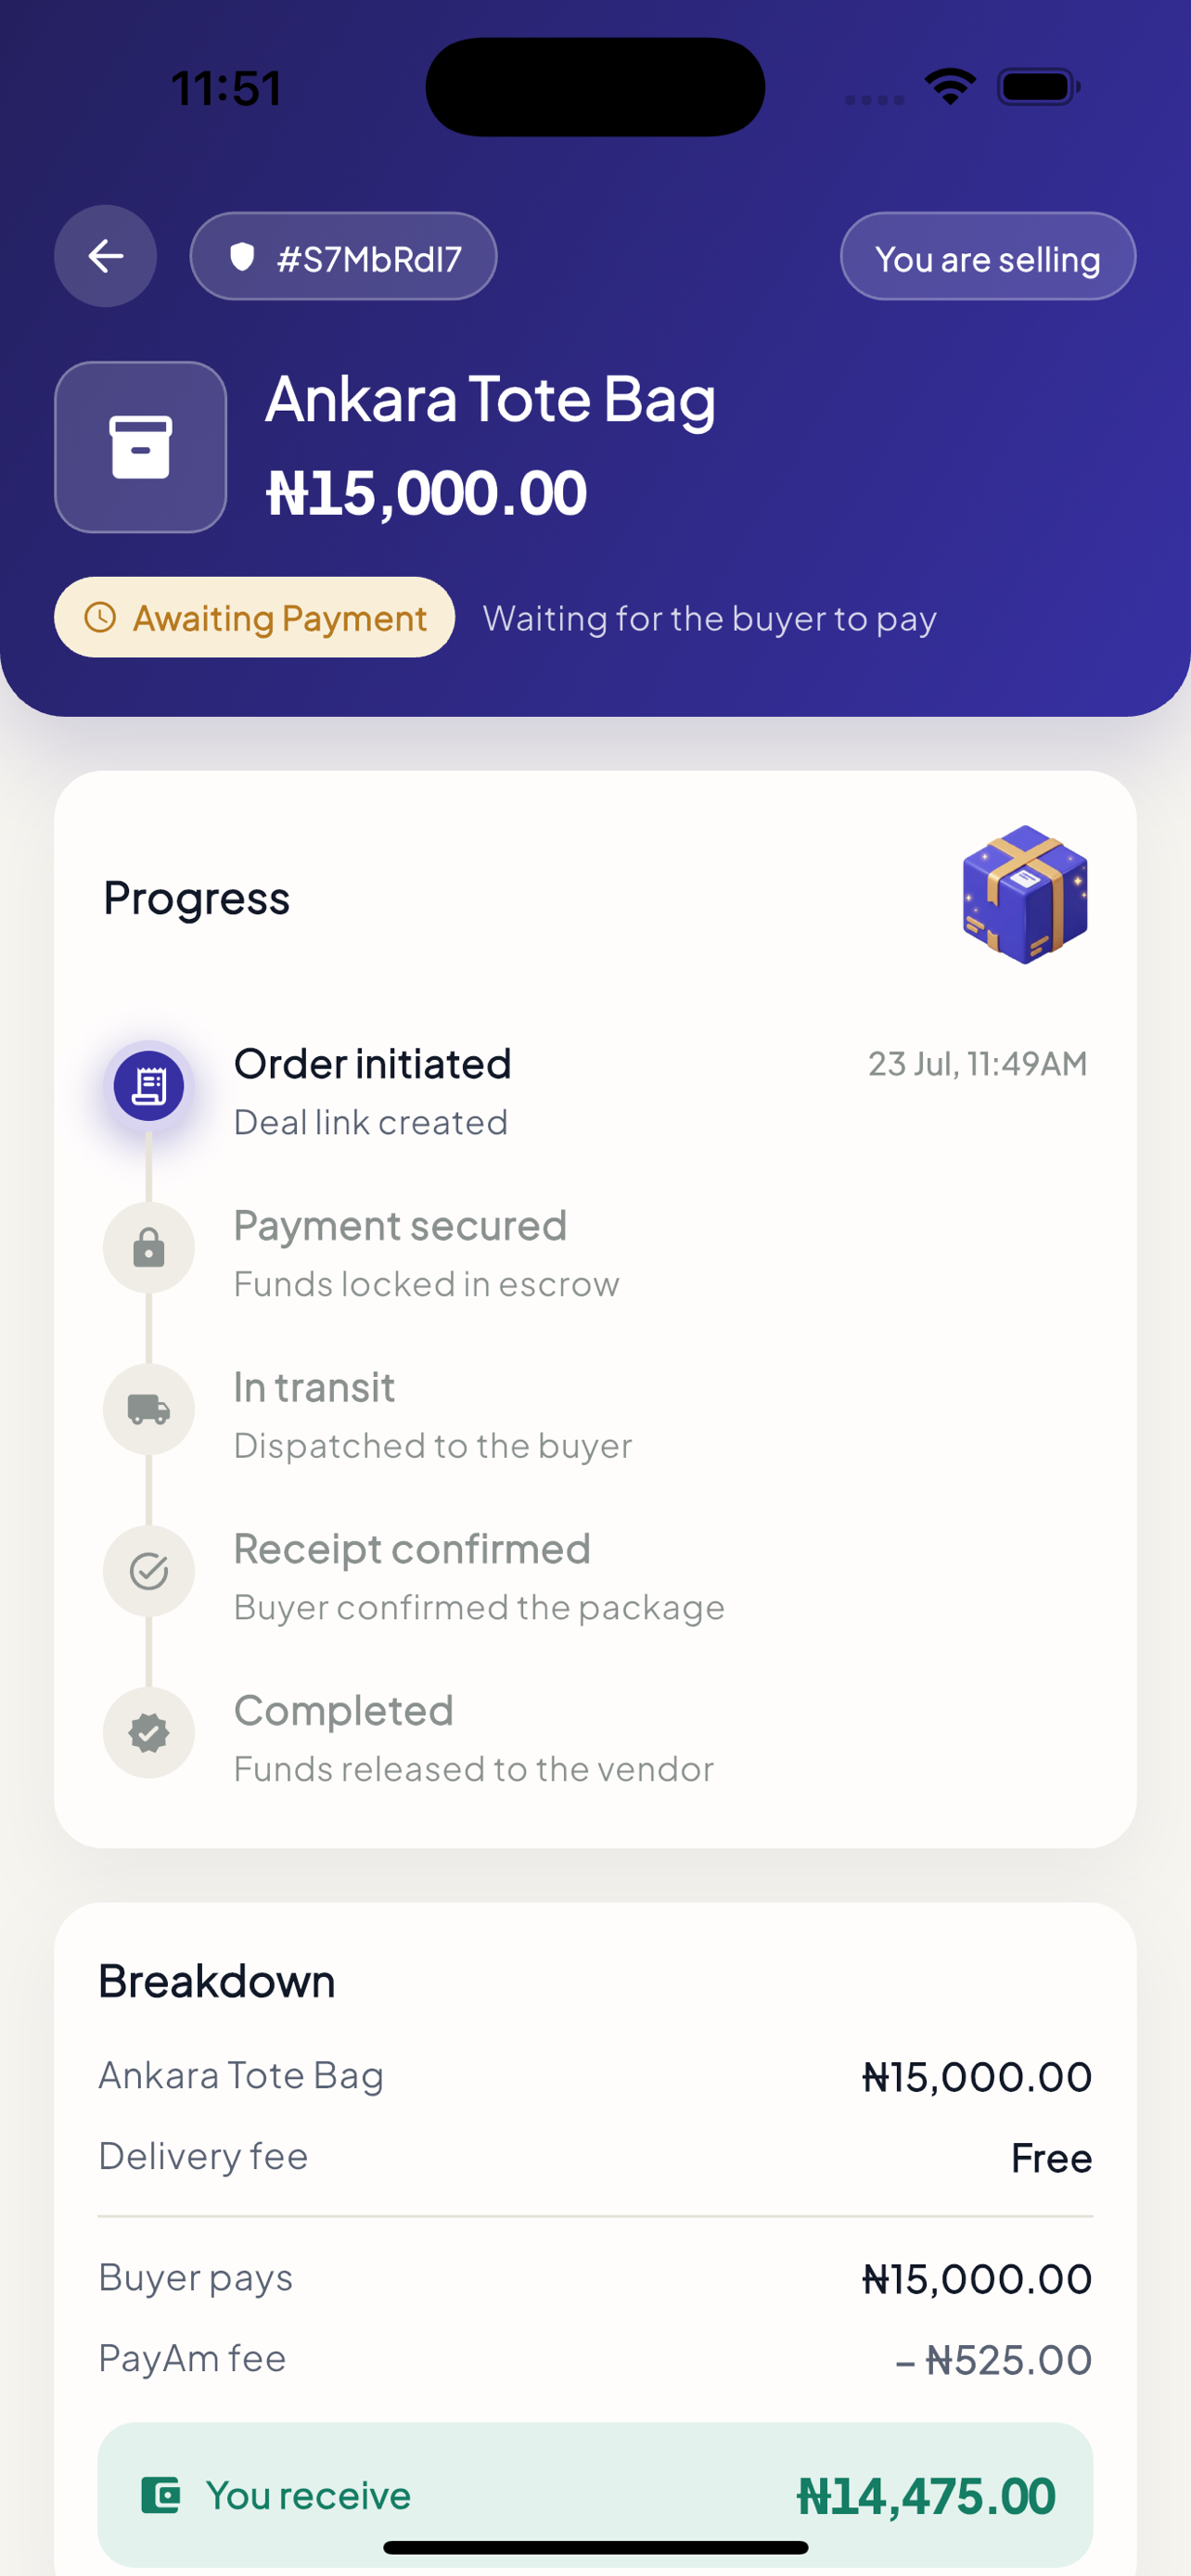Tap the wallet icon next to You receive
The width and height of the screenshot is (1191, 2576).
160,2495
